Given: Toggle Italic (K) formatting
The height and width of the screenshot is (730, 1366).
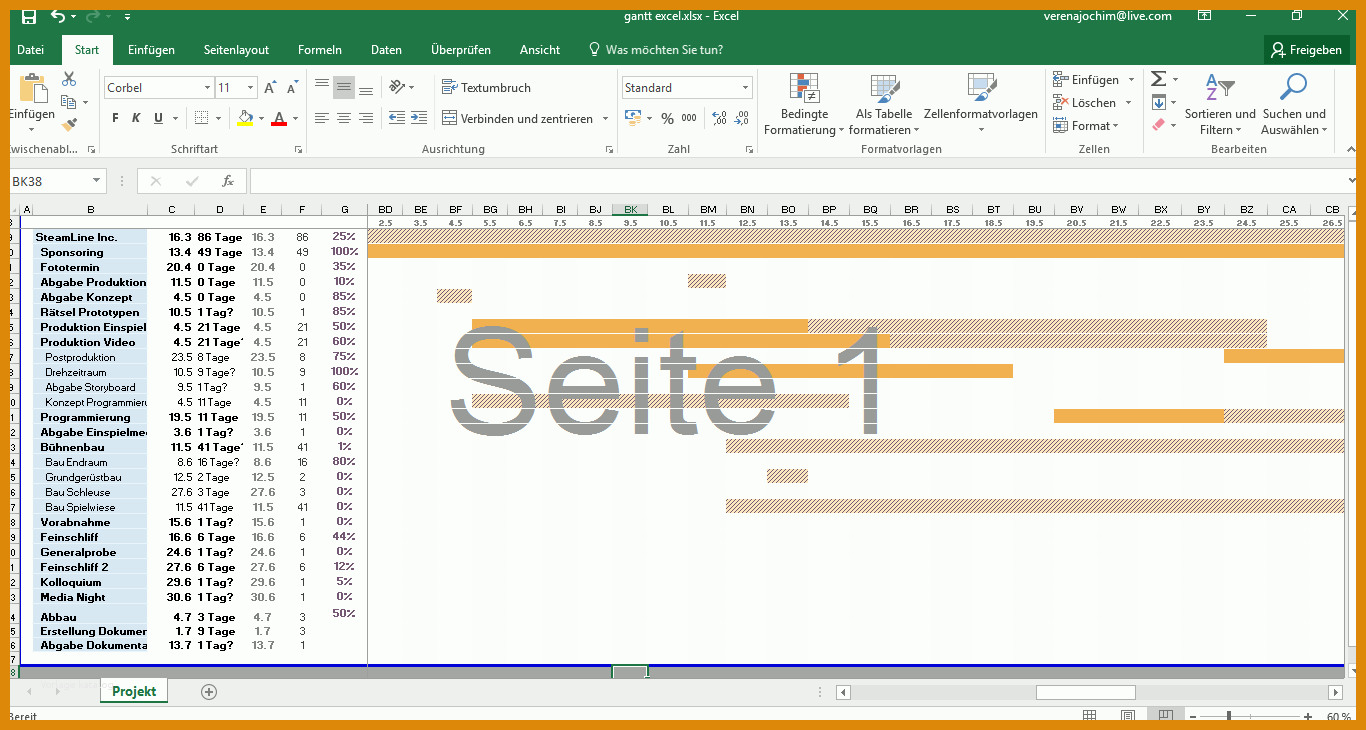Looking at the screenshot, I should point(136,118).
